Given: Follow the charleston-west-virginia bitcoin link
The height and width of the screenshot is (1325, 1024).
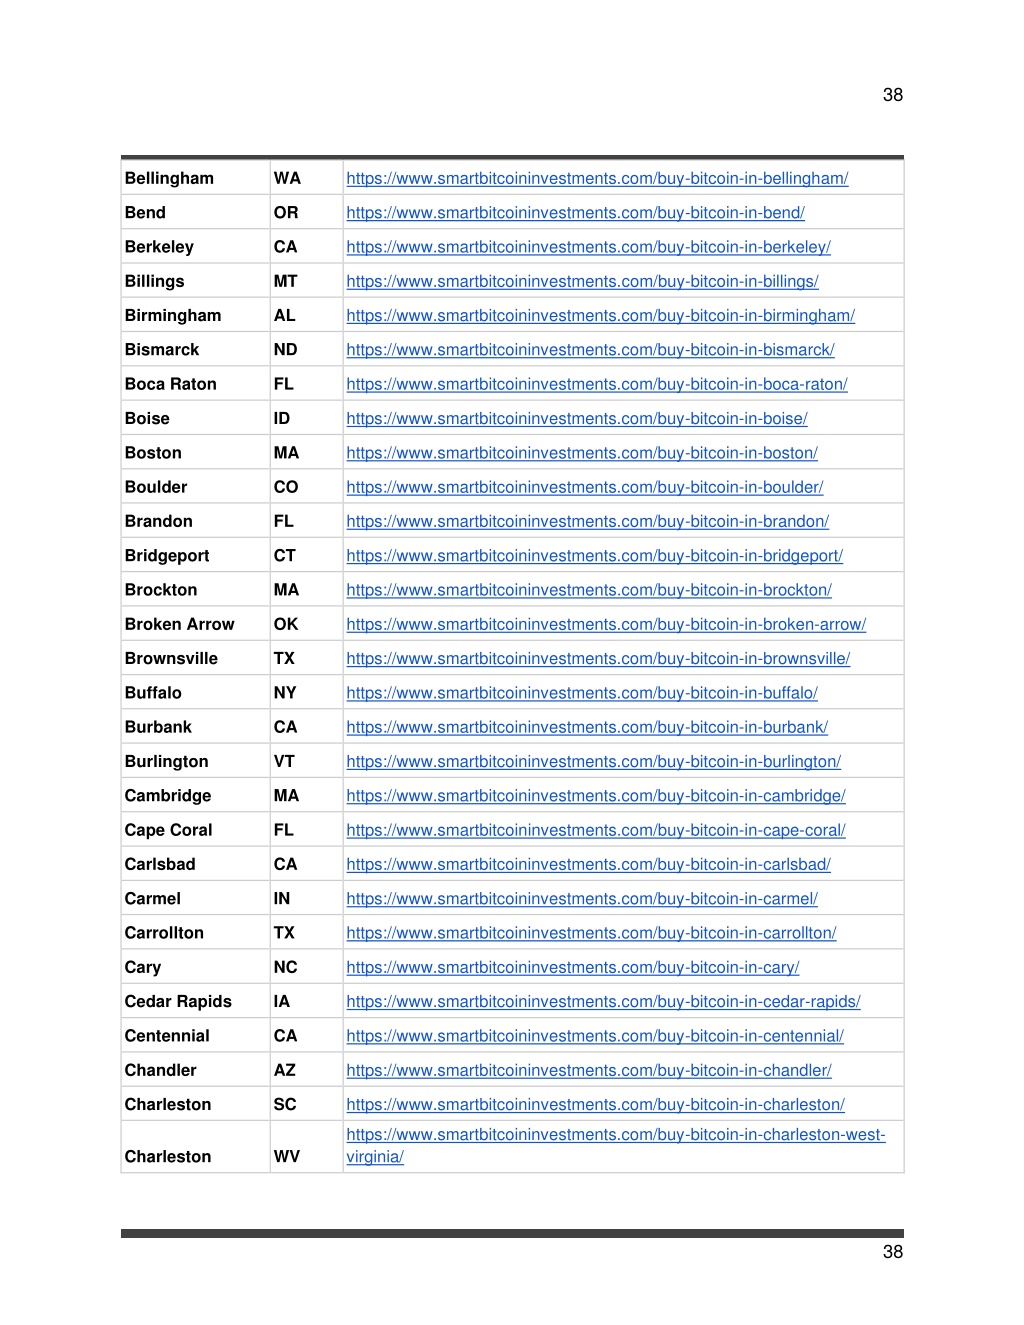Looking at the screenshot, I should pyautogui.click(x=615, y=1146).
